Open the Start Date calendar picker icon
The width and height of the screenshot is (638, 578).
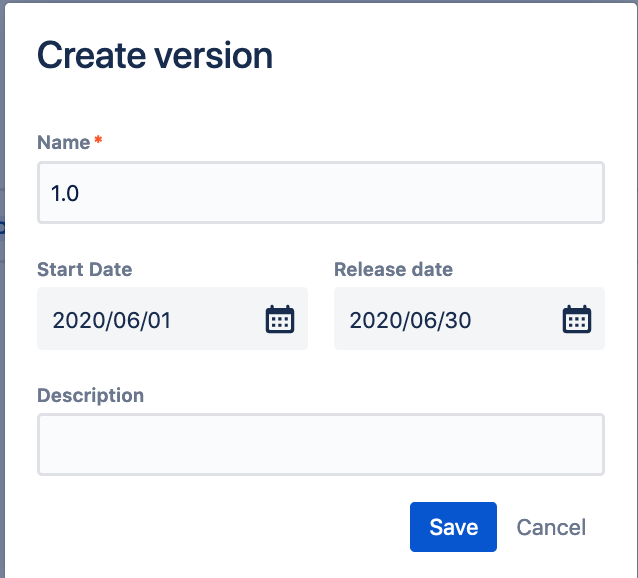280,319
